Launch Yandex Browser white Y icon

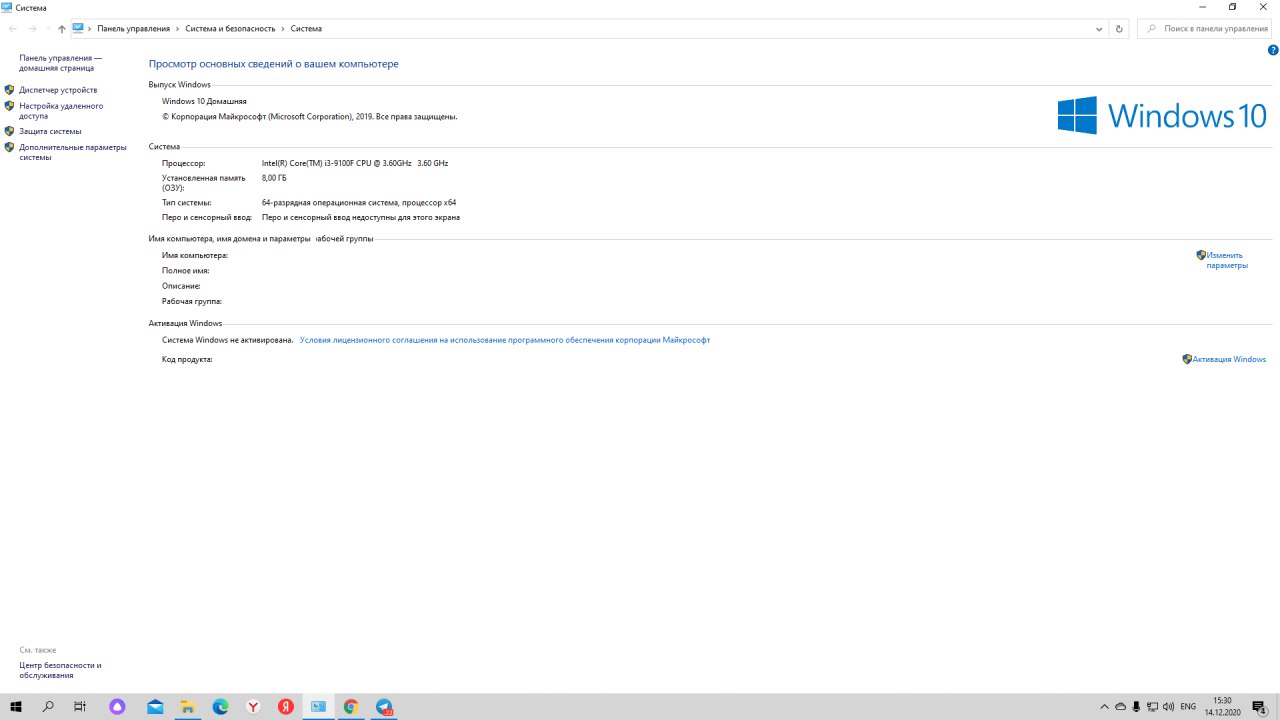[x=253, y=707]
